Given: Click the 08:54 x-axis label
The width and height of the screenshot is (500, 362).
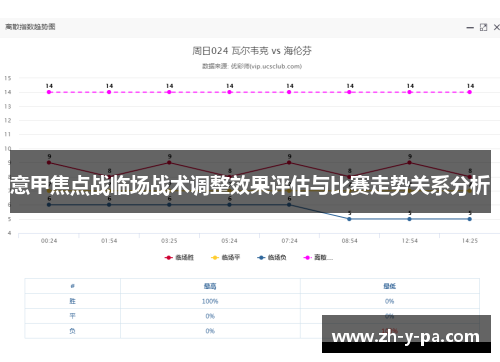Looking at the screenshot, I should pyautogui.click(x=349, y=241).
